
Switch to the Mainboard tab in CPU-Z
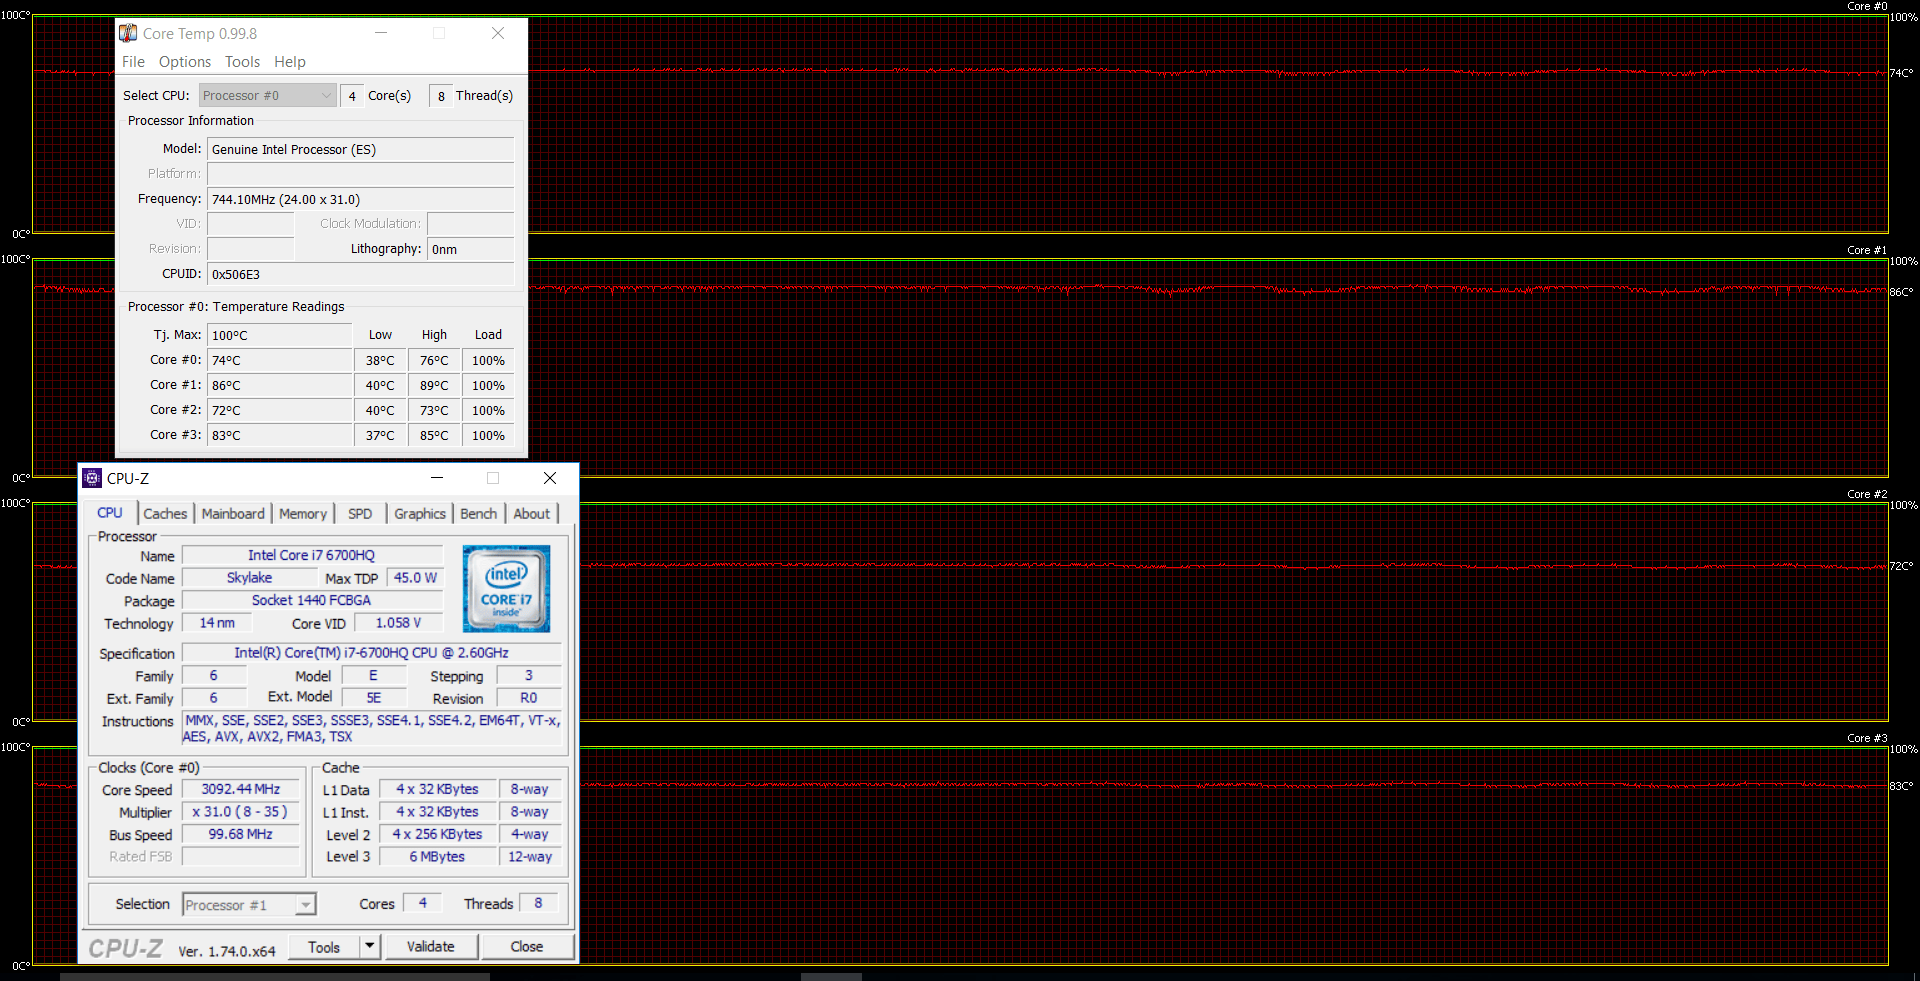233,513
